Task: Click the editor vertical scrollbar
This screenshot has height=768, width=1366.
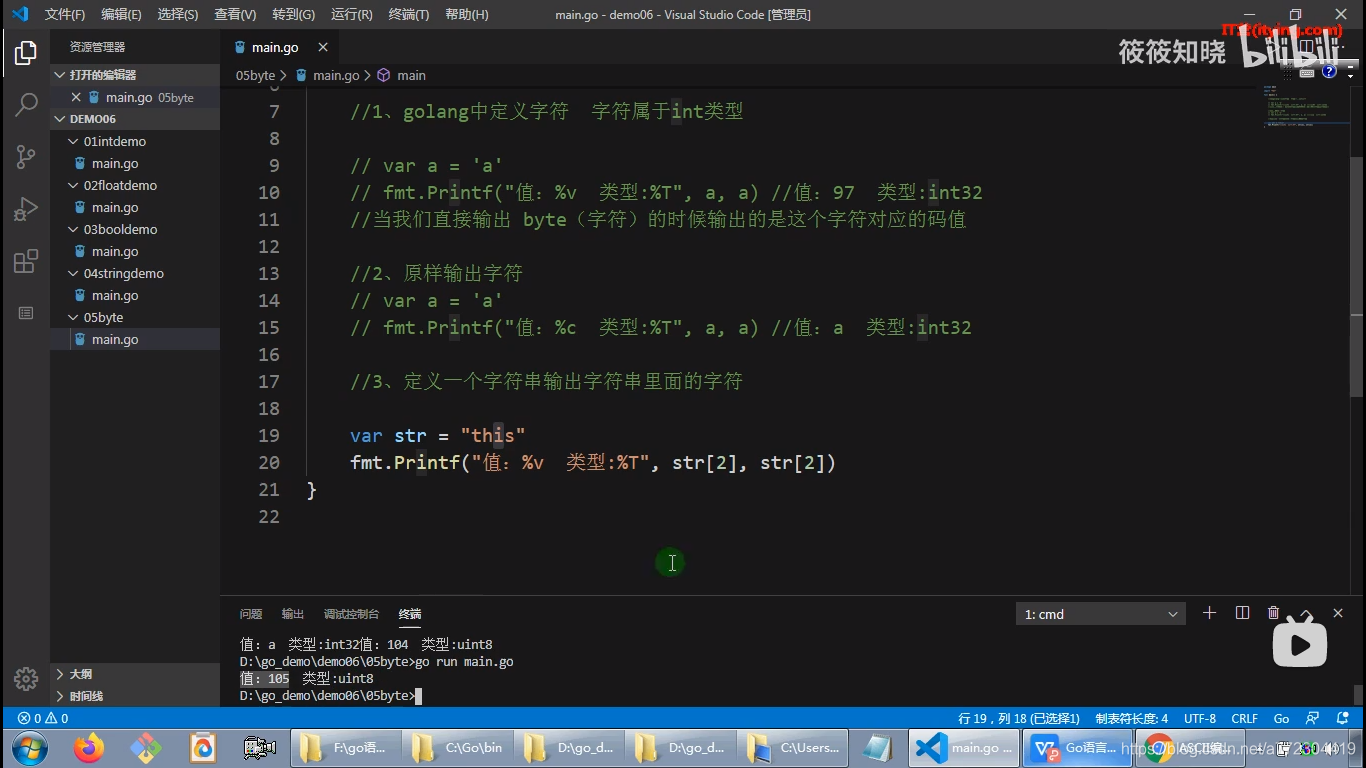Action: click(x=1358, y=279)
